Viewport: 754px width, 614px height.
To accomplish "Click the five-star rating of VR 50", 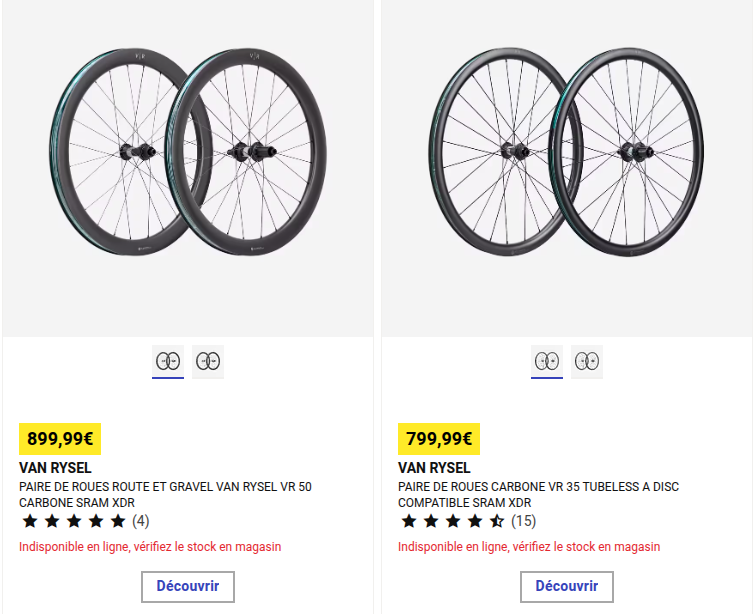I will (x=74, y=521).
